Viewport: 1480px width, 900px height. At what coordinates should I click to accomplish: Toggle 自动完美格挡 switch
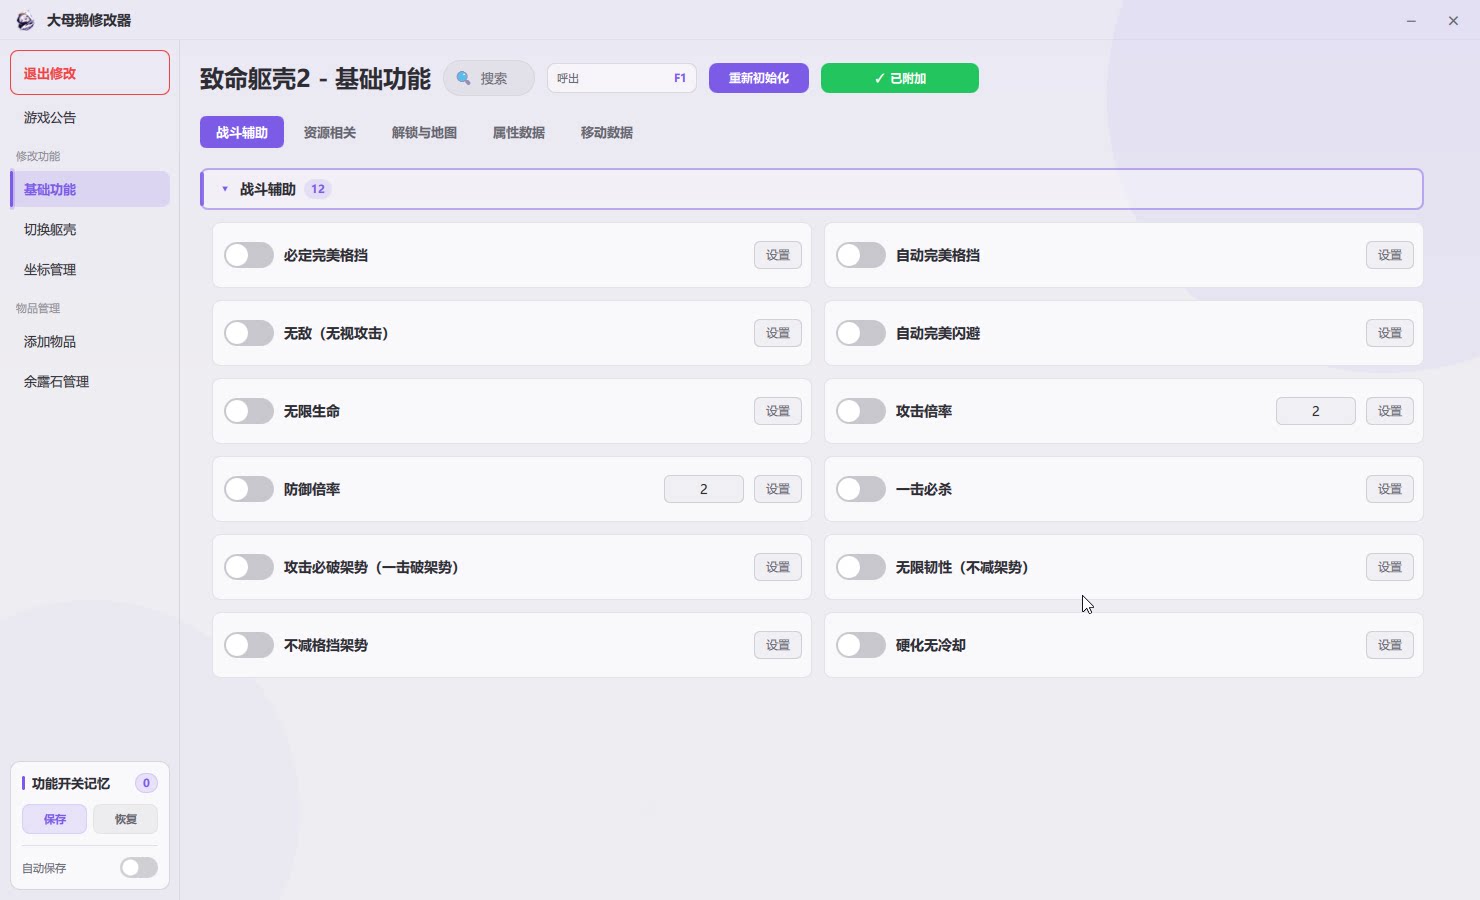coord(861,255)
